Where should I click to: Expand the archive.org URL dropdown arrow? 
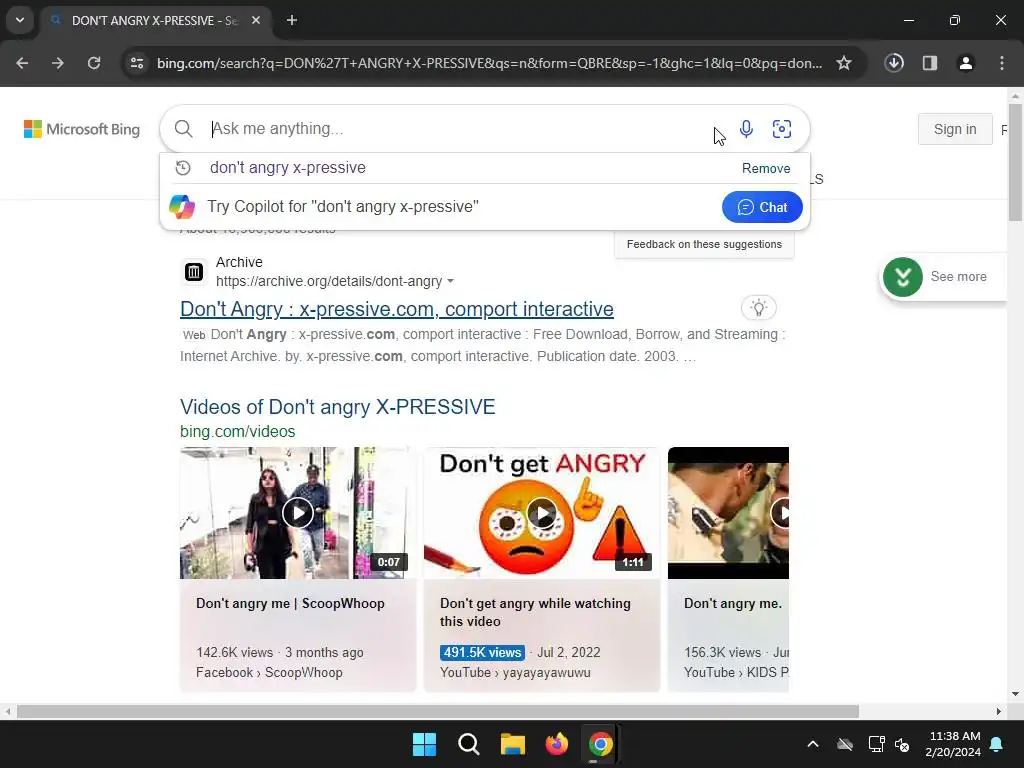point(450,281)
